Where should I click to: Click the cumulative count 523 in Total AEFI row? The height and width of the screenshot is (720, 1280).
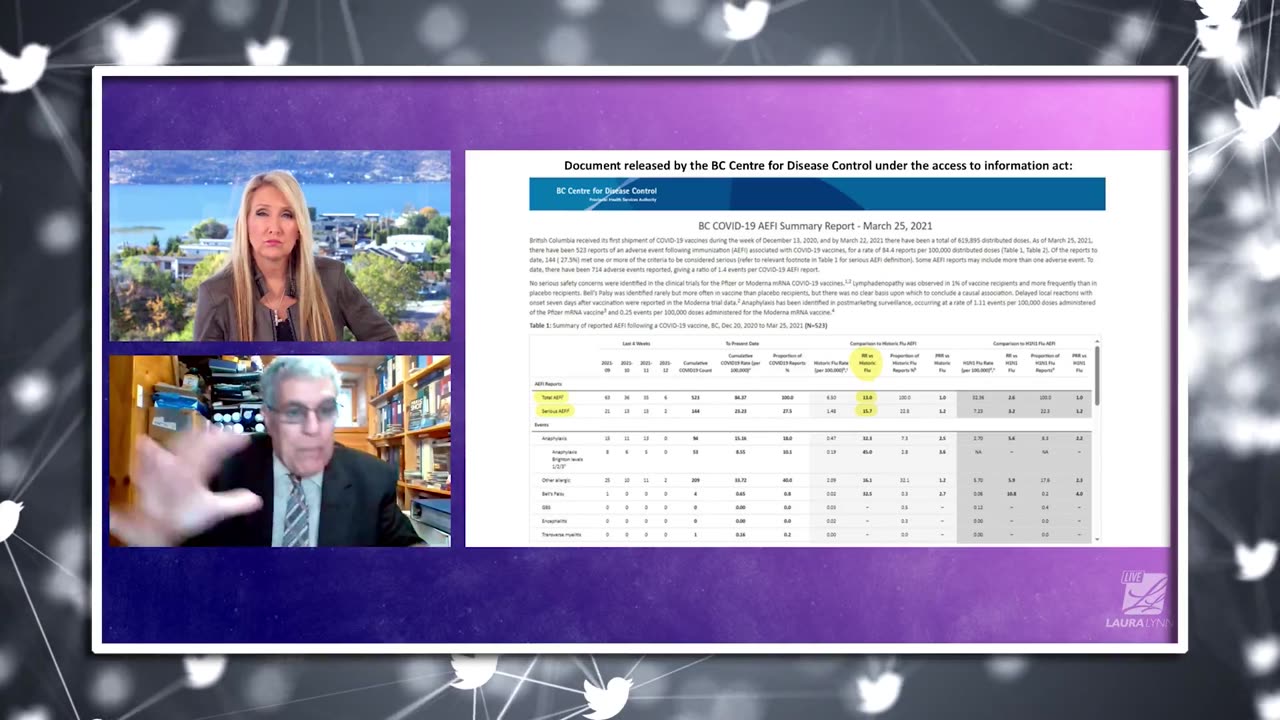coord(695,398)
